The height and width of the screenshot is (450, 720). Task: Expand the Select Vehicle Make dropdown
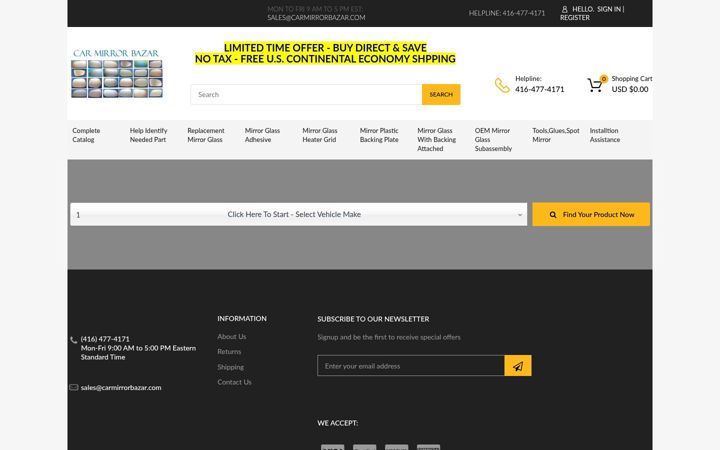point(298,214)
